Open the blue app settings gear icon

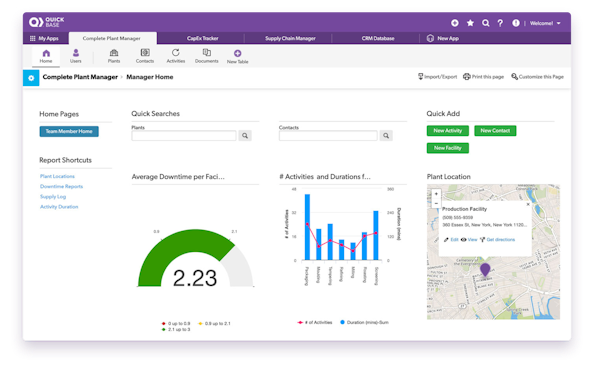31,78
